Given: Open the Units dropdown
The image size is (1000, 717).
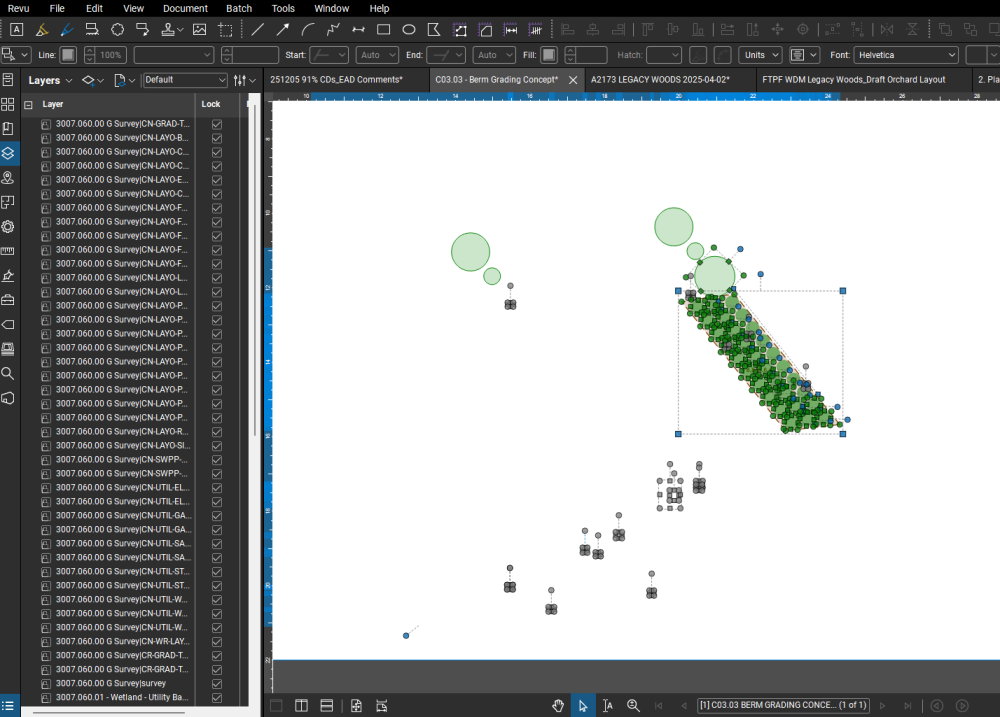Looking at the screenshot, I should tap(760, 55).
